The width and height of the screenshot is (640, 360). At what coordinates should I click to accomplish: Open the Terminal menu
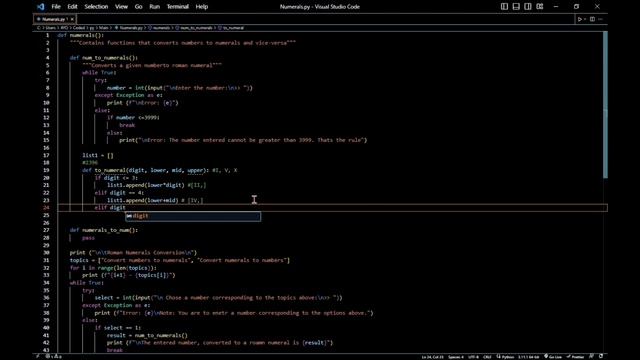[178, 7]
